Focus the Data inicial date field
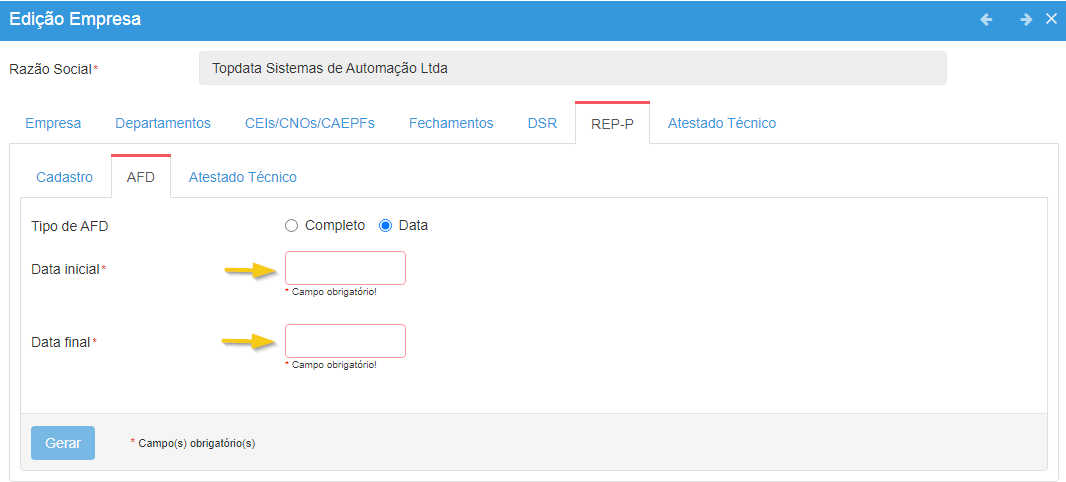 tap(345, 268)
